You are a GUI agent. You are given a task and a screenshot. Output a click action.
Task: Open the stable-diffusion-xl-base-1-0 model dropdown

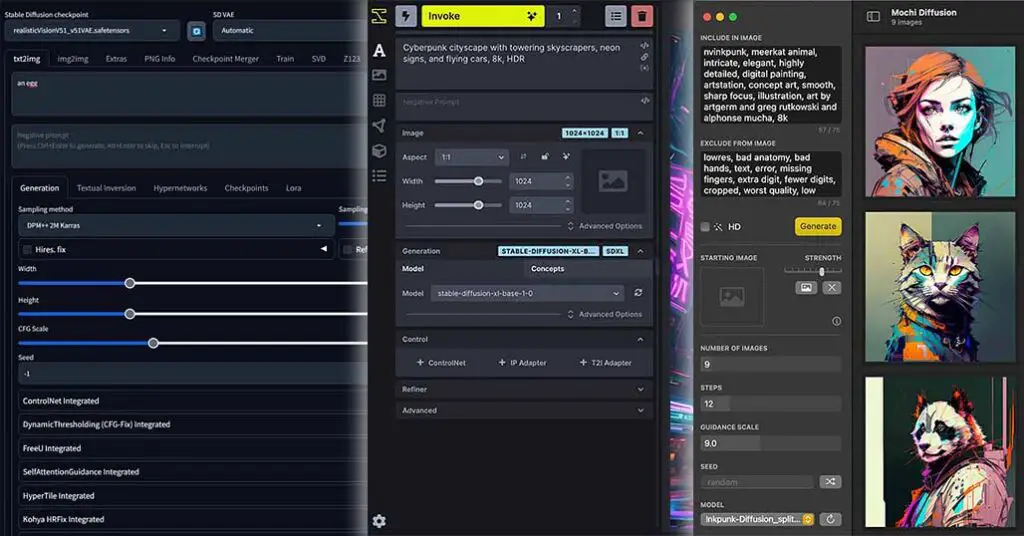[x=528, y=293]
